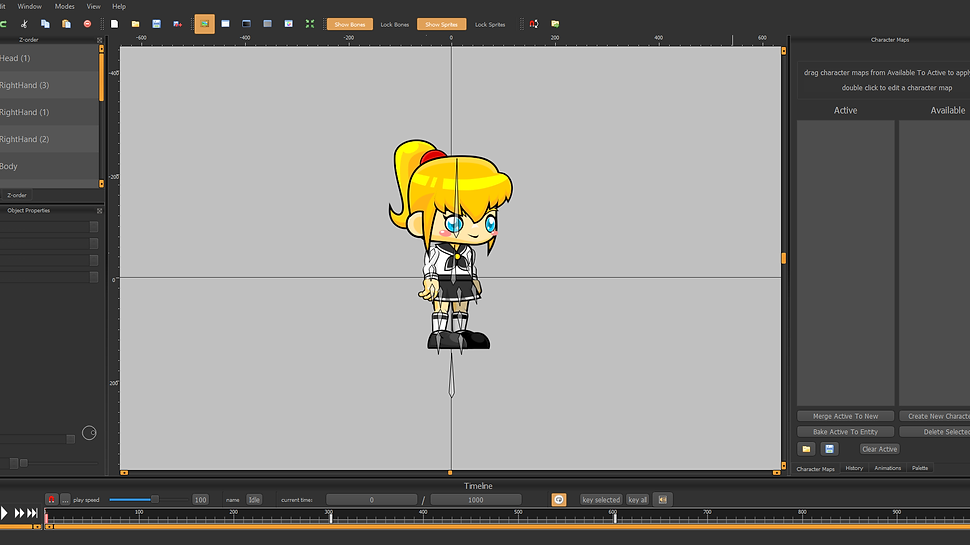Open the Window menu
This screenshot has height=545, width=970.
point(30,6)
